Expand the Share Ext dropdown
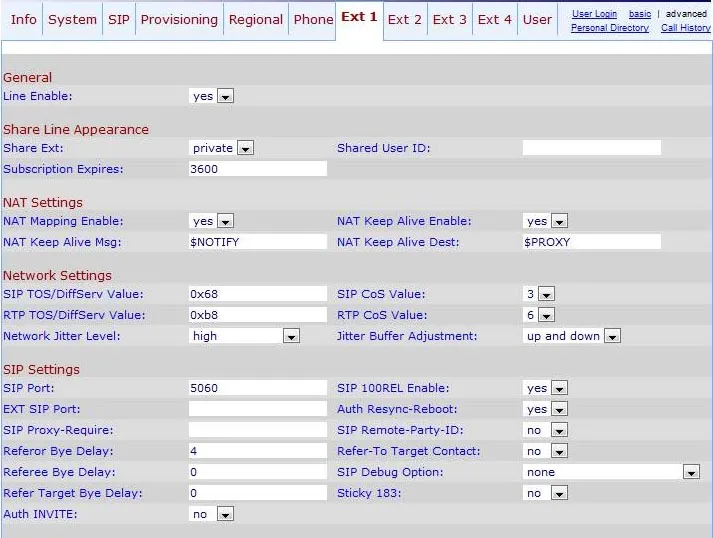This screenshot has width=713, height=538. click(x=221, y=148)
